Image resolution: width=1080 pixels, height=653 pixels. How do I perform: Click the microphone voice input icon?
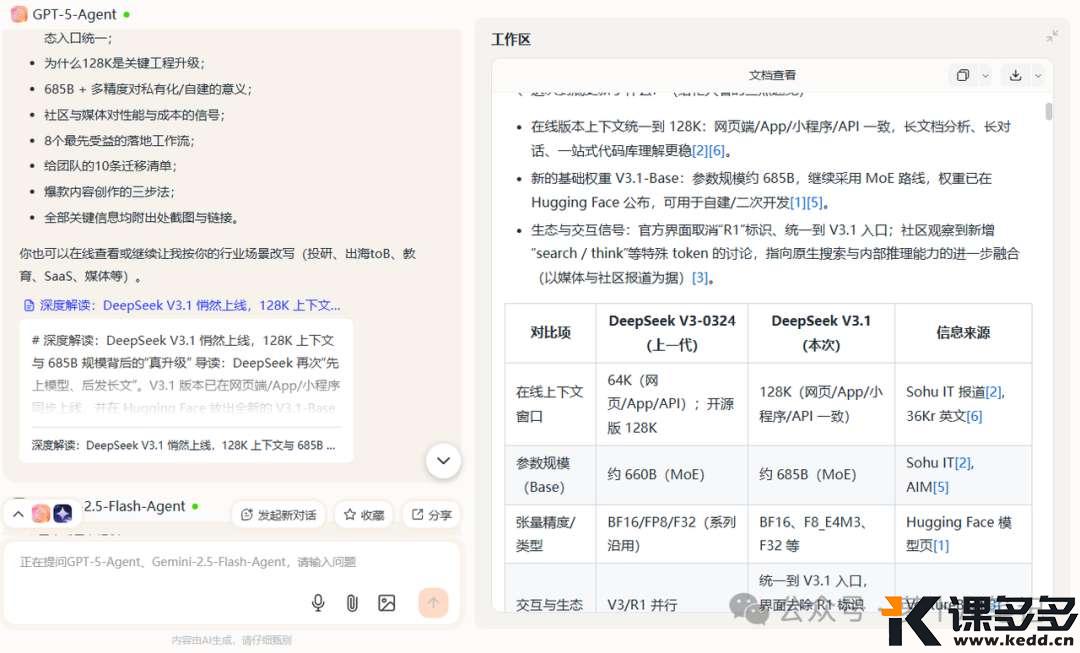[x=318, y=603]
